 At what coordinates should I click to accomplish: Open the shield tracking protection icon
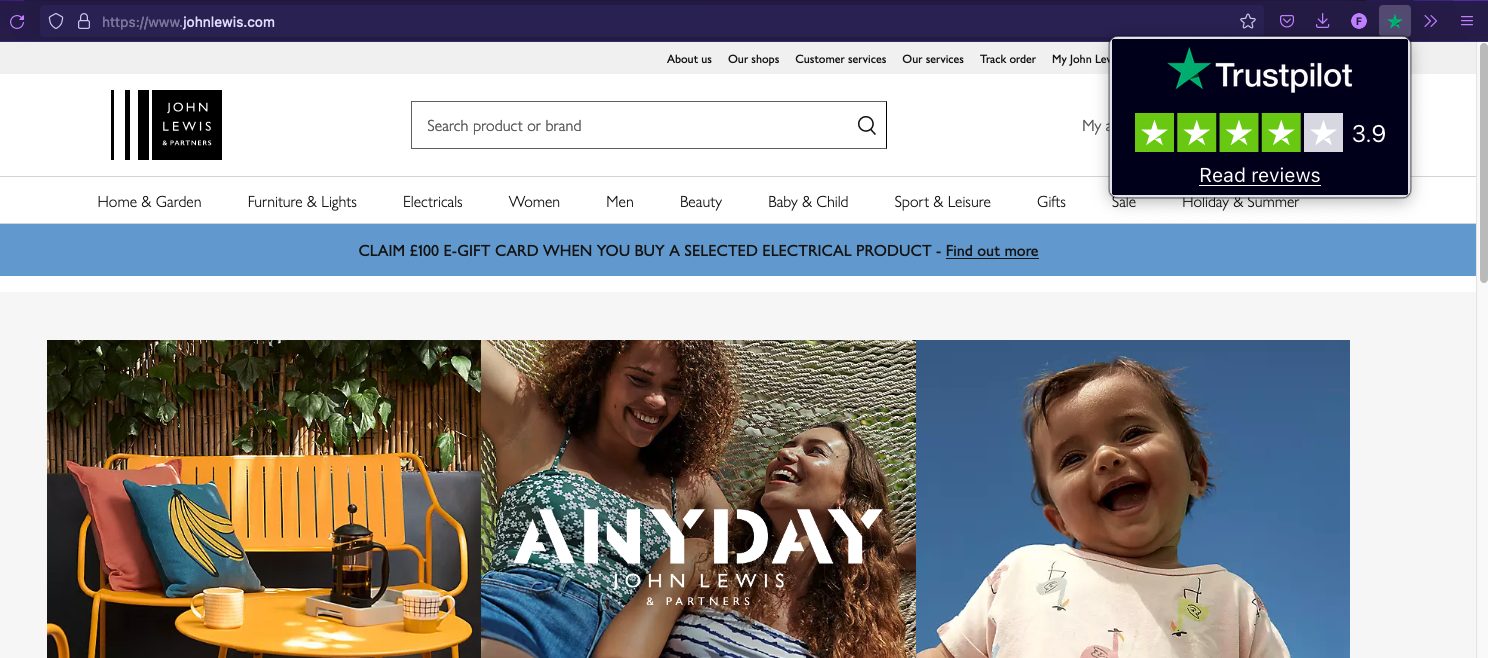(x=56, y=21)
